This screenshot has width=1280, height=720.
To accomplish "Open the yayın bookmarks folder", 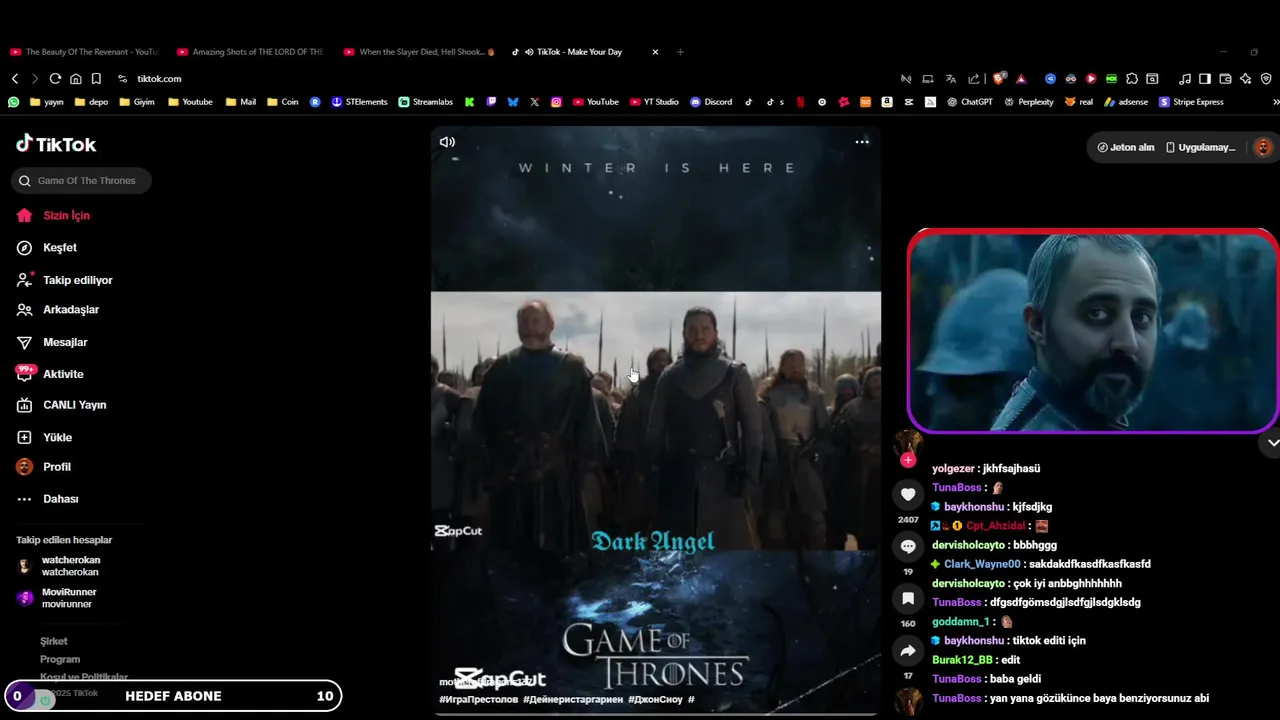I will point(47,102).
